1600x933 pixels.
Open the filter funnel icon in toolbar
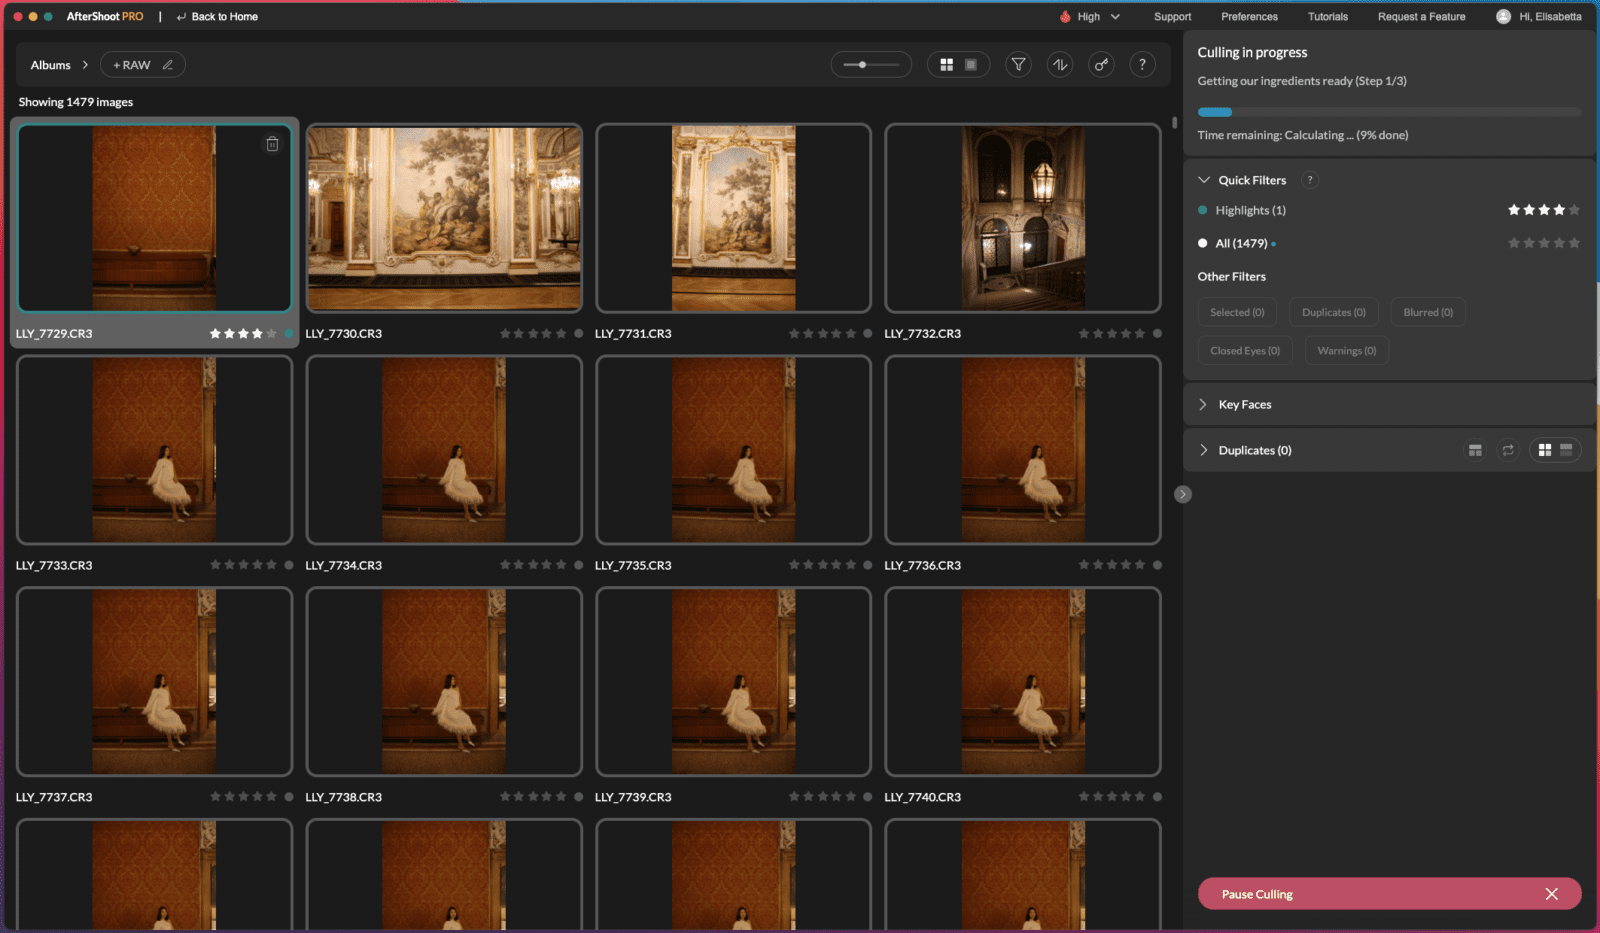pyautogui.click(x=1018, y=64)
